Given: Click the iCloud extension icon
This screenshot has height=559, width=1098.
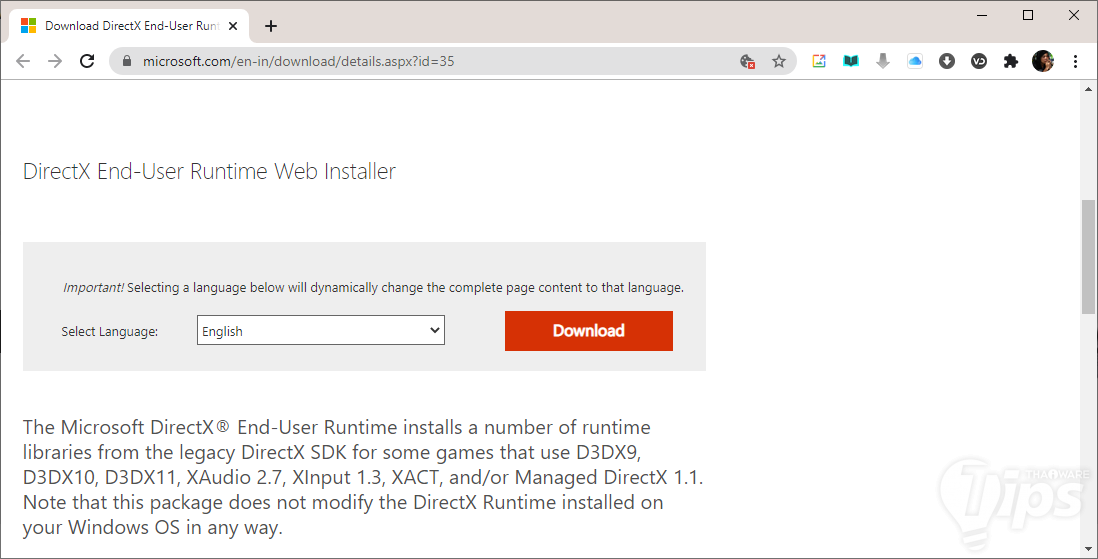Looking at the screenshot, I should pos(915,61).
